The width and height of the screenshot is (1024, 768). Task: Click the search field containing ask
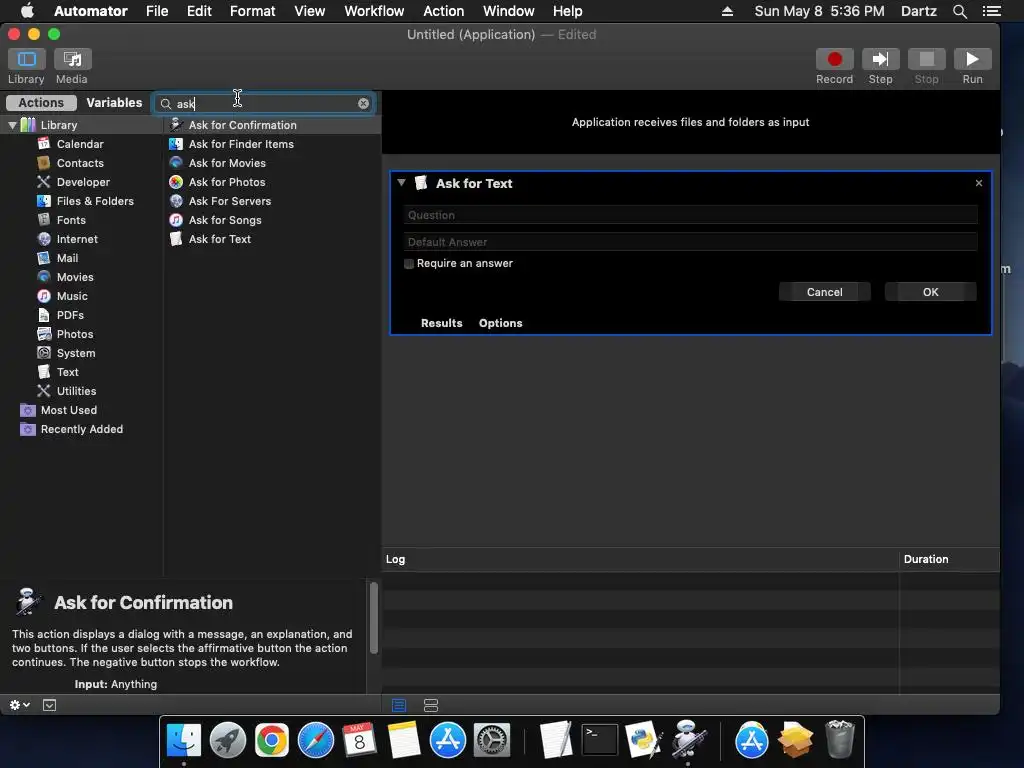pos(264,104)
